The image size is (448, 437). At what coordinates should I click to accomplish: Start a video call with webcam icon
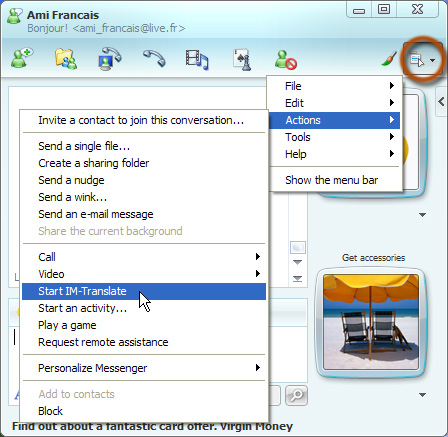point(110,59)
